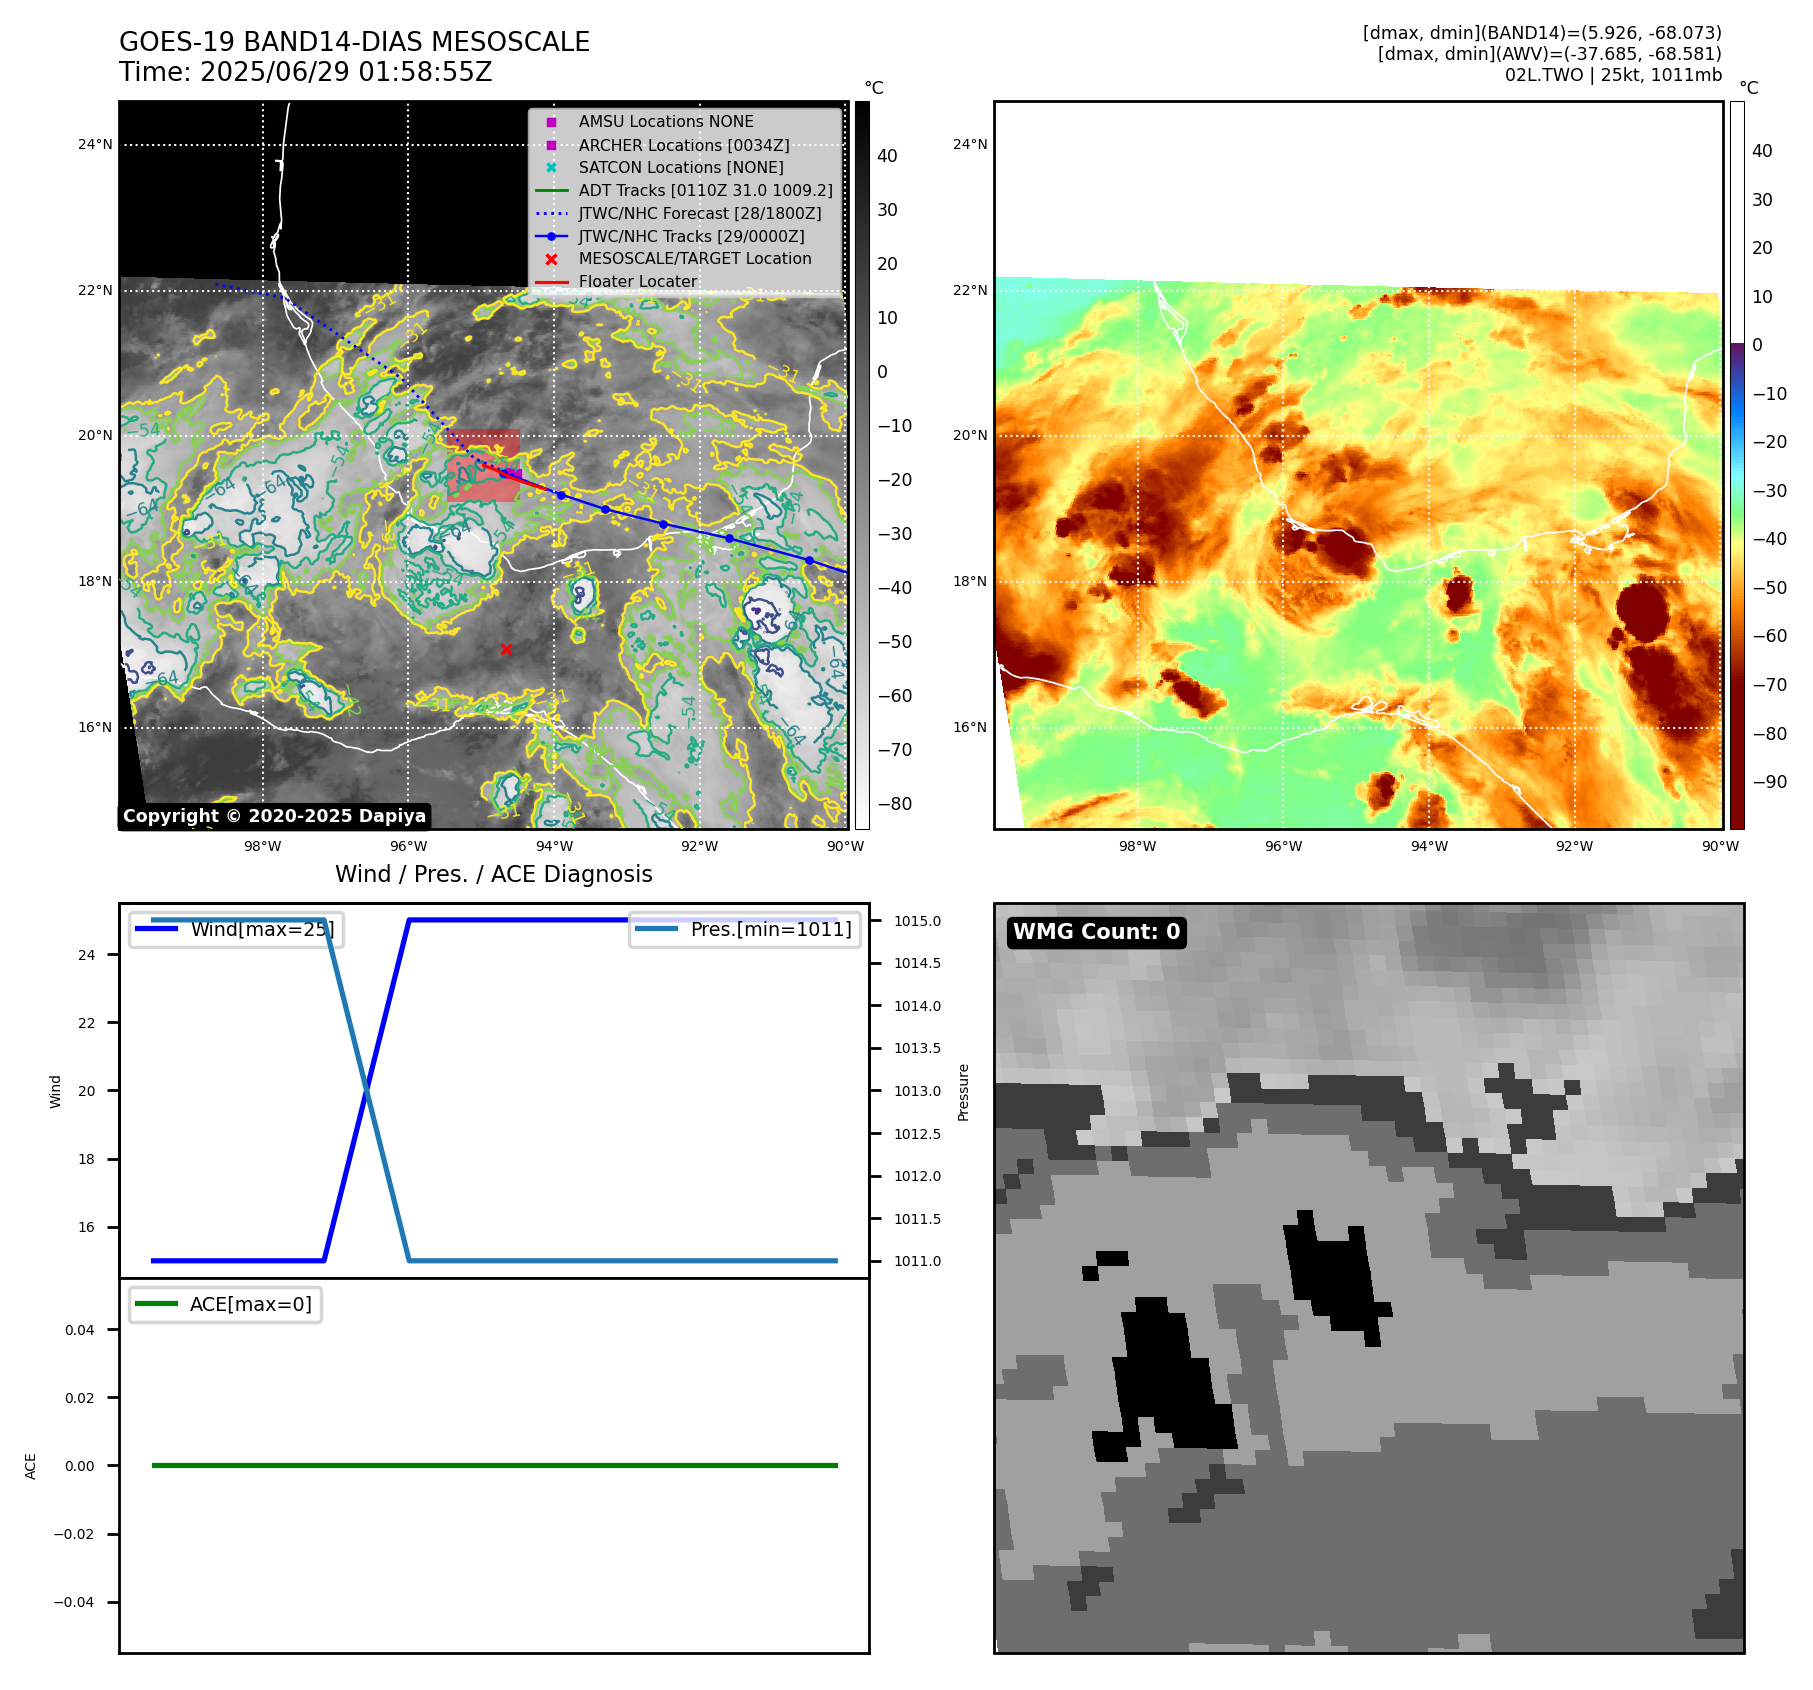Click the first blue track point near 94°W
Image resolution: width=1813 pixels, height=1690 pixels.
[x=561, y=495]
